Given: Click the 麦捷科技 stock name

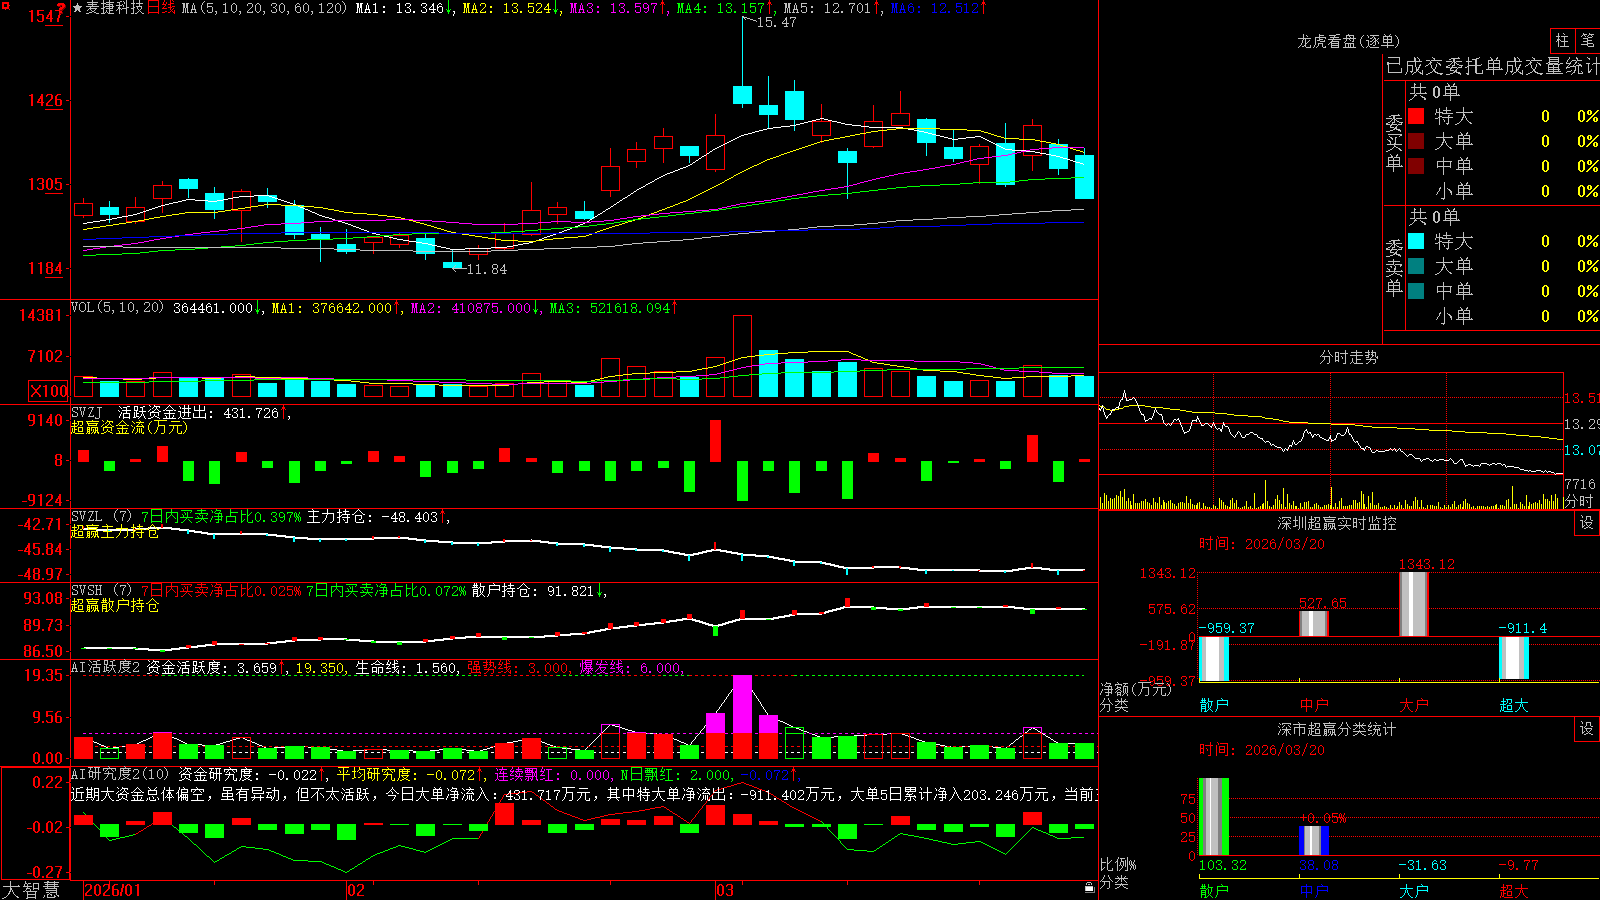Looking at the screenshot, I should click(x=115, y=8).
